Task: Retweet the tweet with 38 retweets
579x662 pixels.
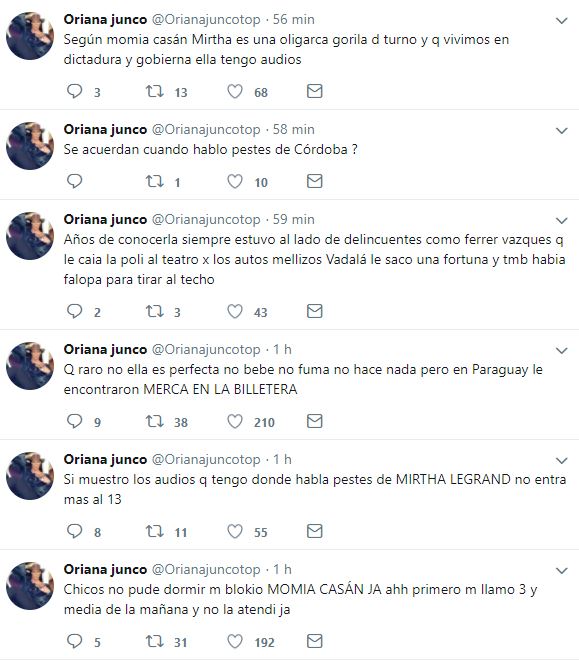Action: [x=155, y=421]
